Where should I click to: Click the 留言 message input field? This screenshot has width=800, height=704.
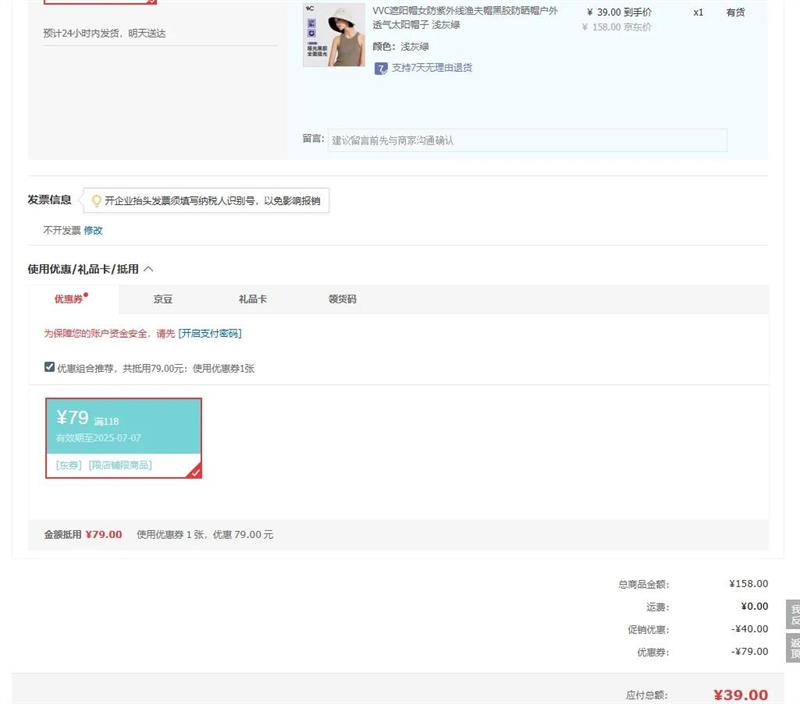point(527,141)
